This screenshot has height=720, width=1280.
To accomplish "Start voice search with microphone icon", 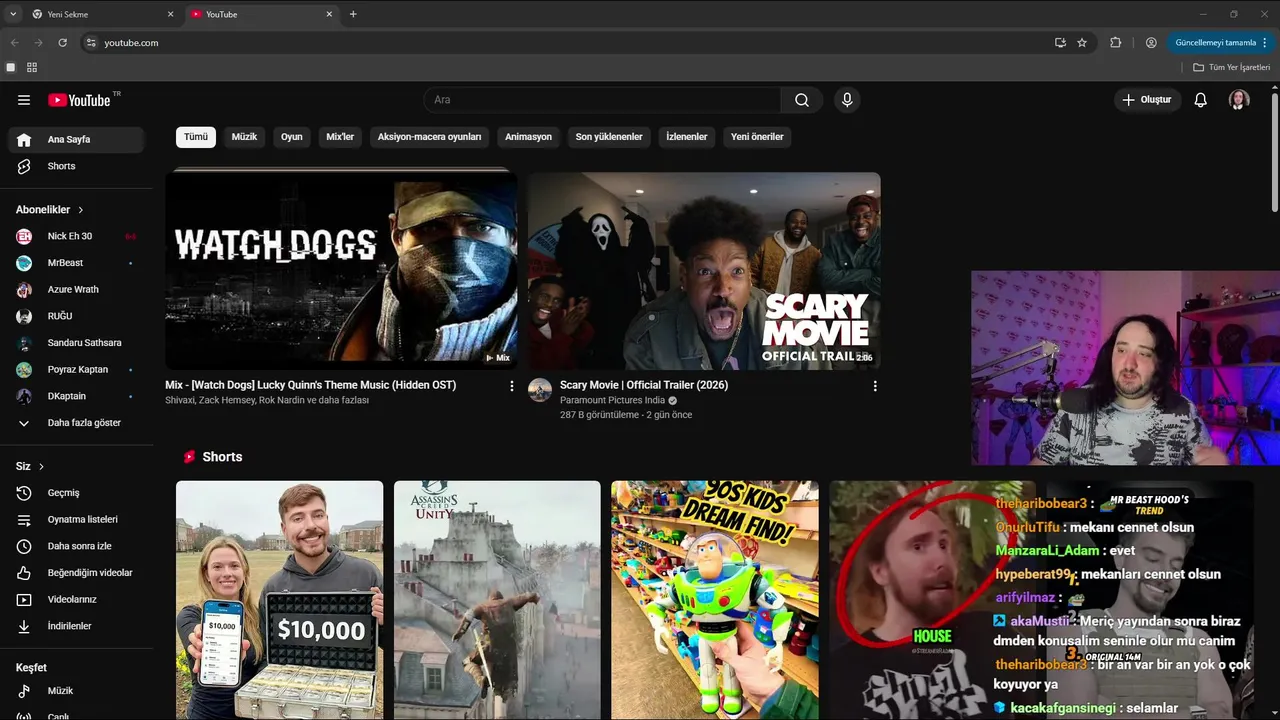I will pyautogui.click(x=847, y=100).
